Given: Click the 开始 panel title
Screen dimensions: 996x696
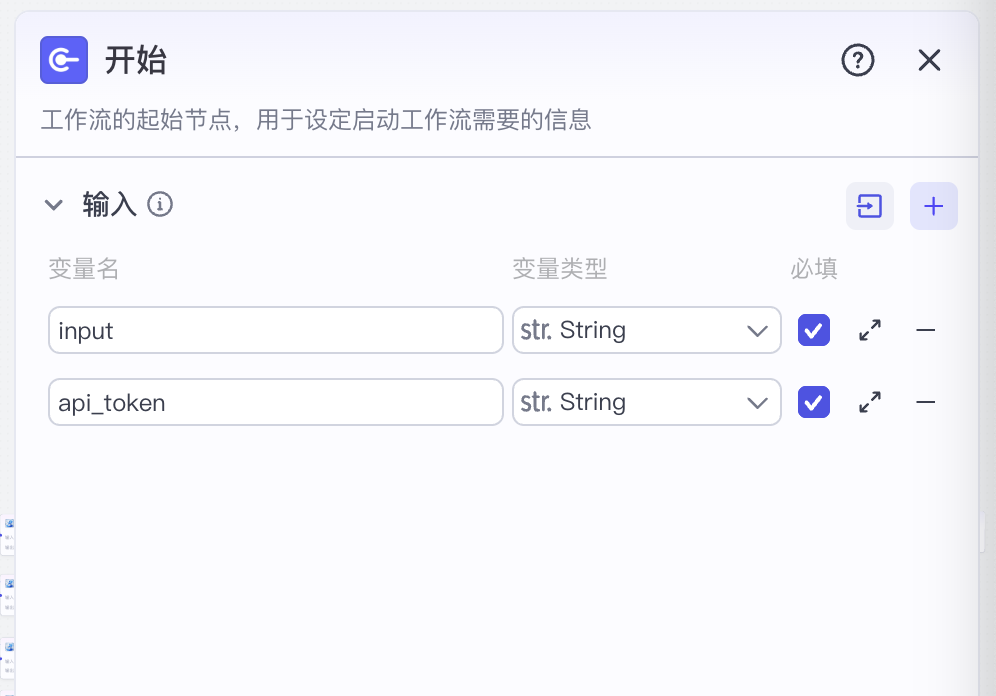Looking at the screenshot, I should click(136, 61).
